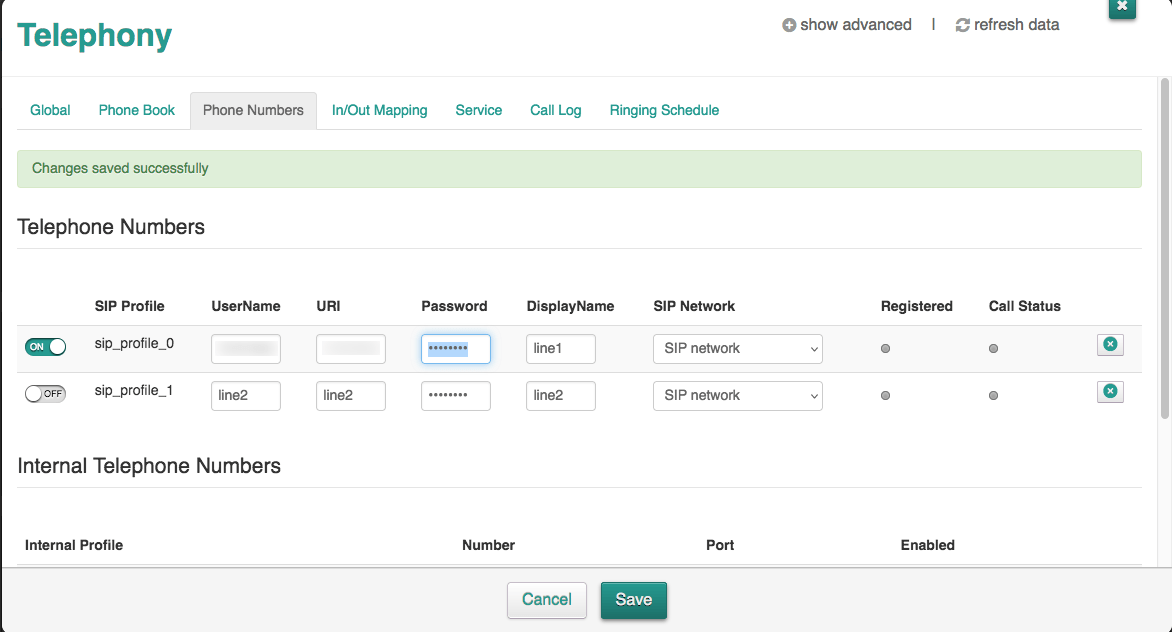
Task: Click the Save button
Action: [x=634, y=600]
